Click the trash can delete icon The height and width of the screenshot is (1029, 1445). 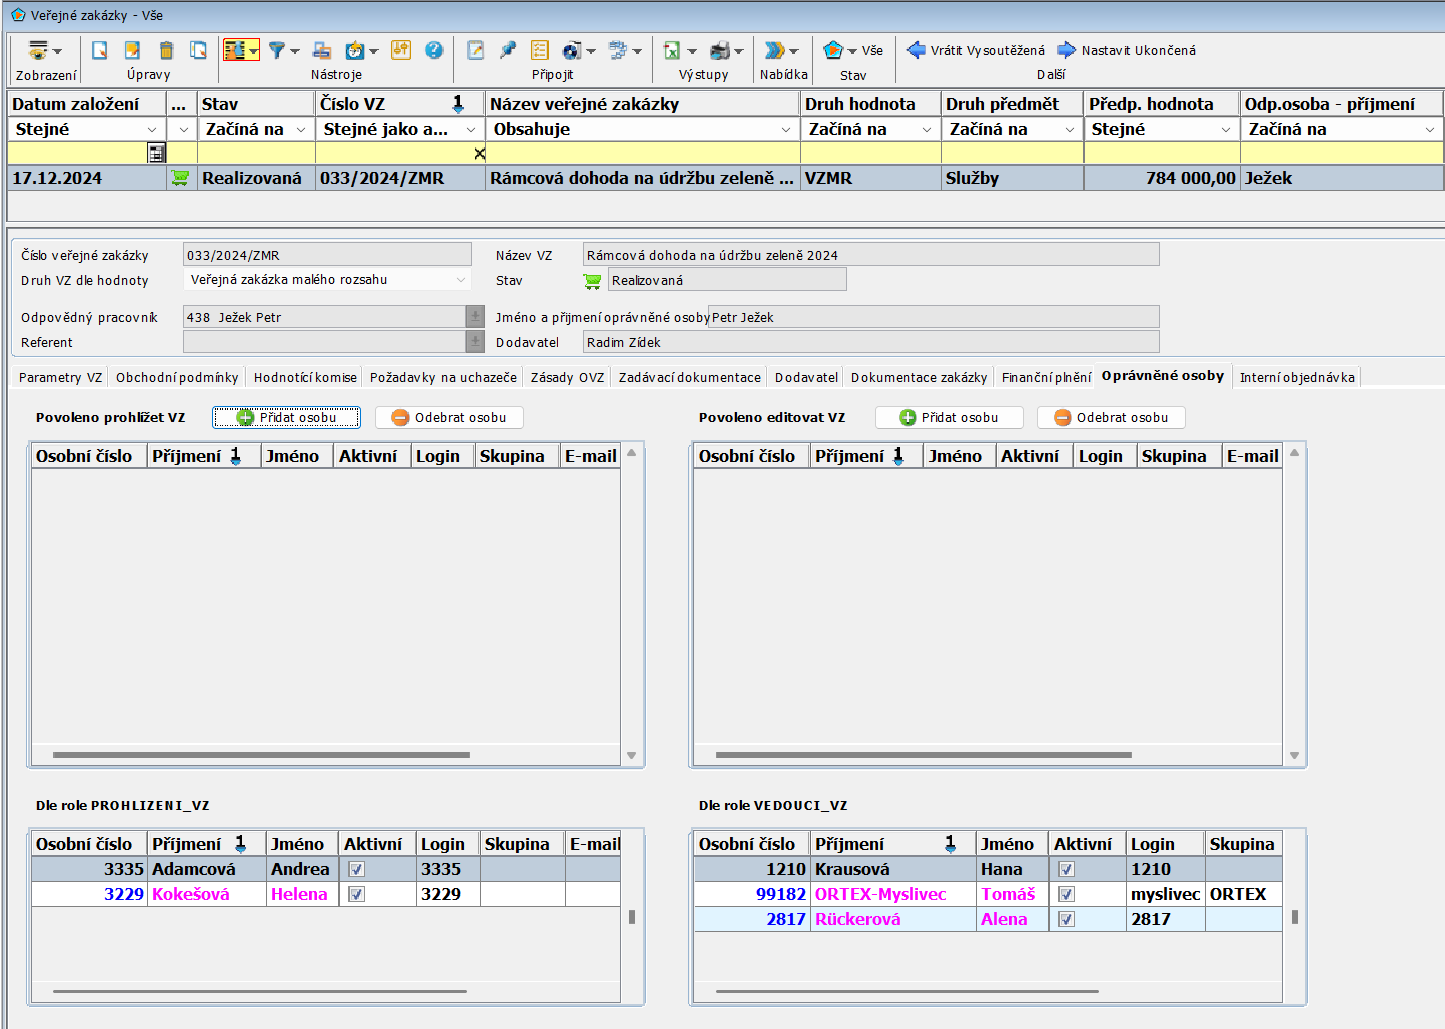coord(166,50)
